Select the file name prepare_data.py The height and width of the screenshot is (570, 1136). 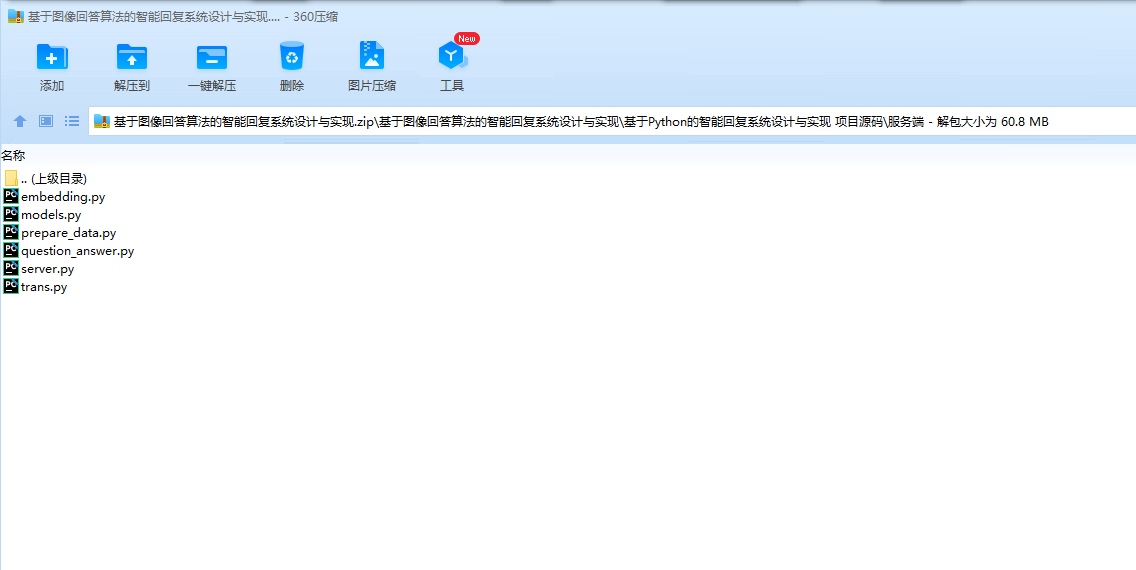point(69,233)
